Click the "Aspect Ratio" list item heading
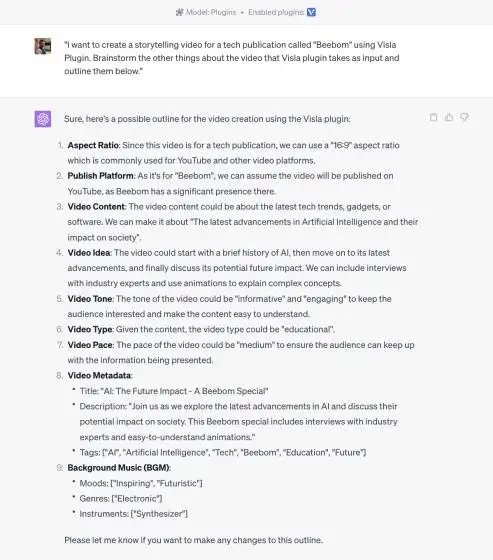 click(x=93, y=145)
